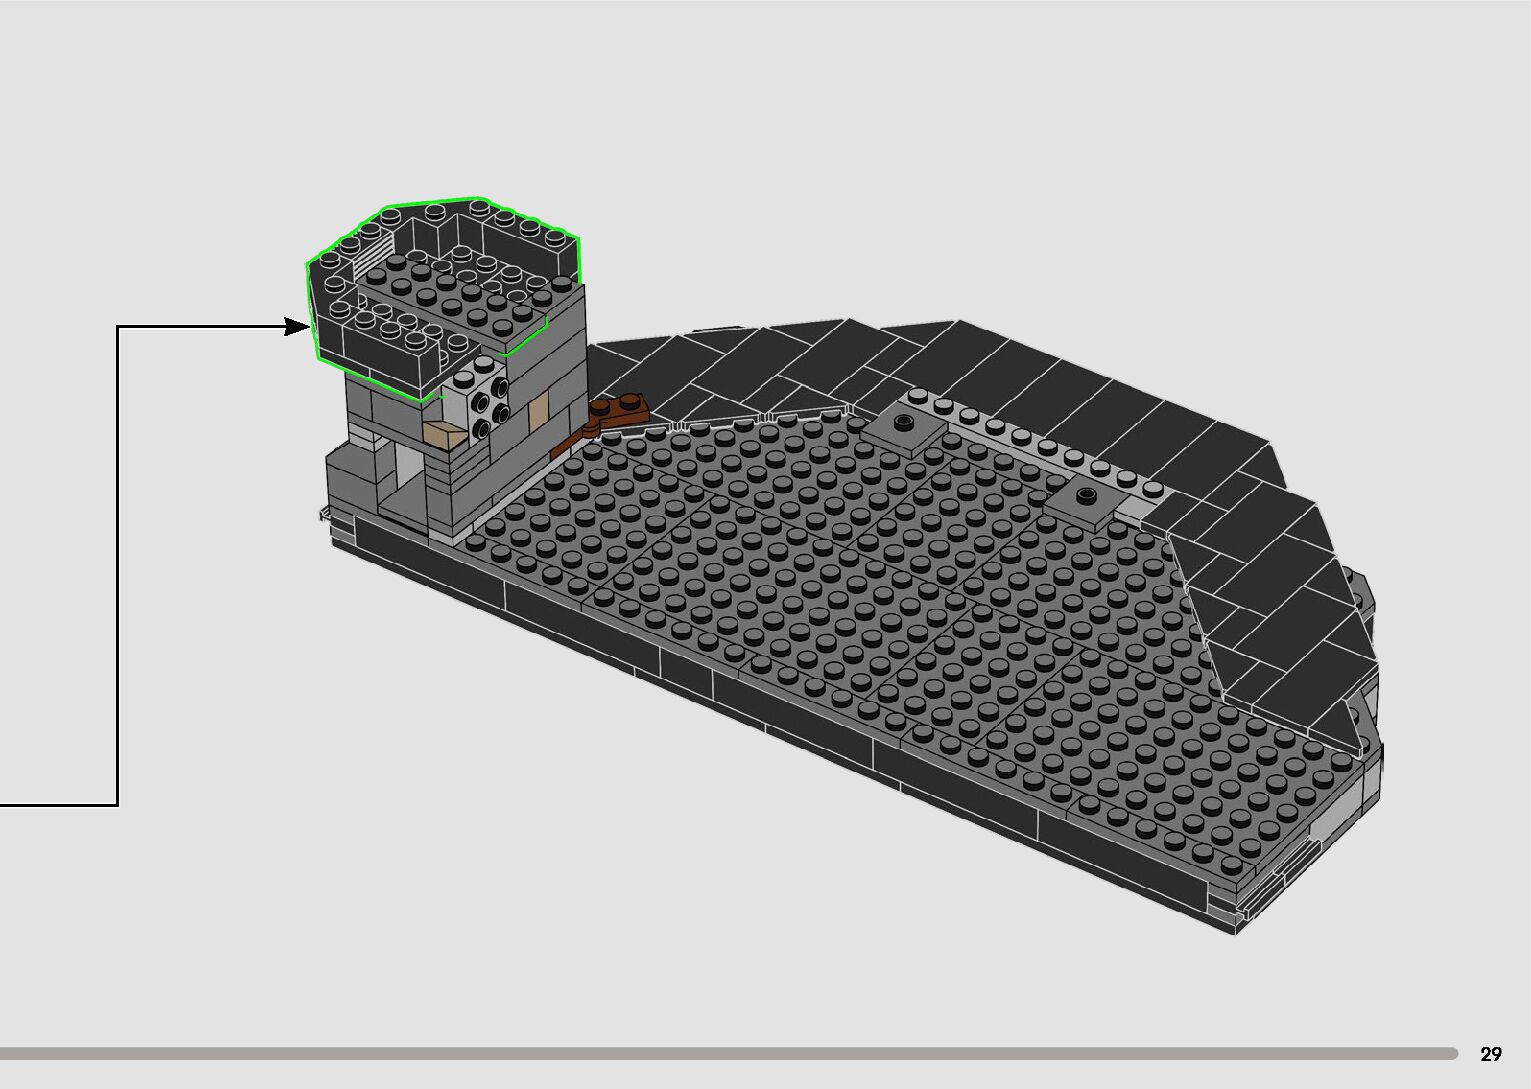Click the black arrowhead pointing at the tower

click(297, 326)
